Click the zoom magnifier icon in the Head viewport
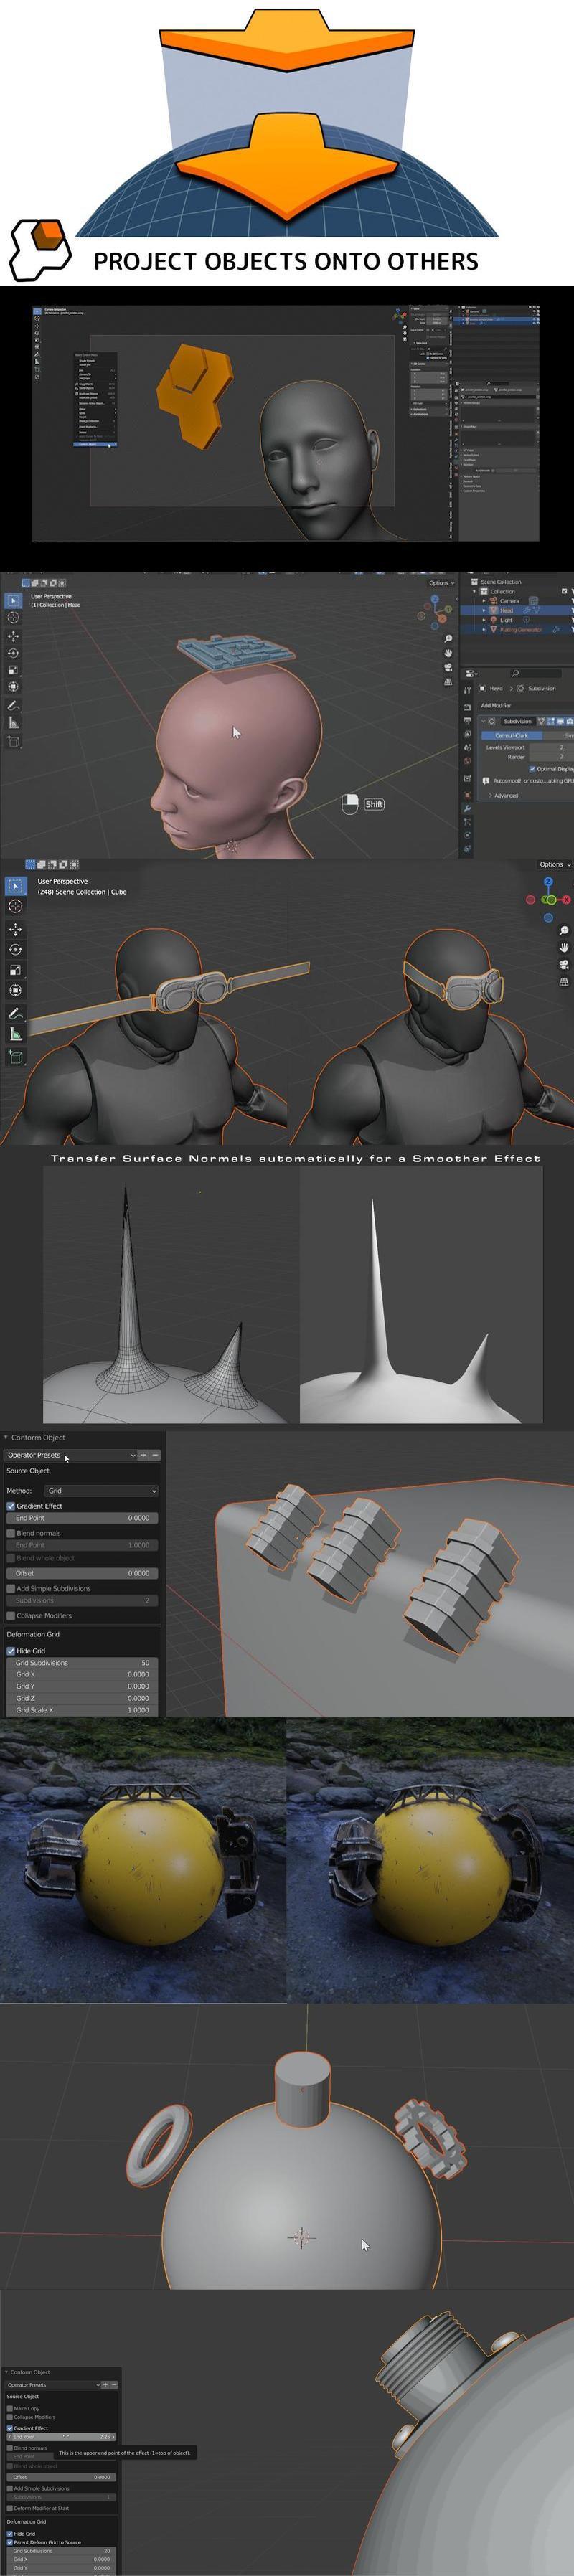The image size is (574, 2576). (x=448, y=638)
